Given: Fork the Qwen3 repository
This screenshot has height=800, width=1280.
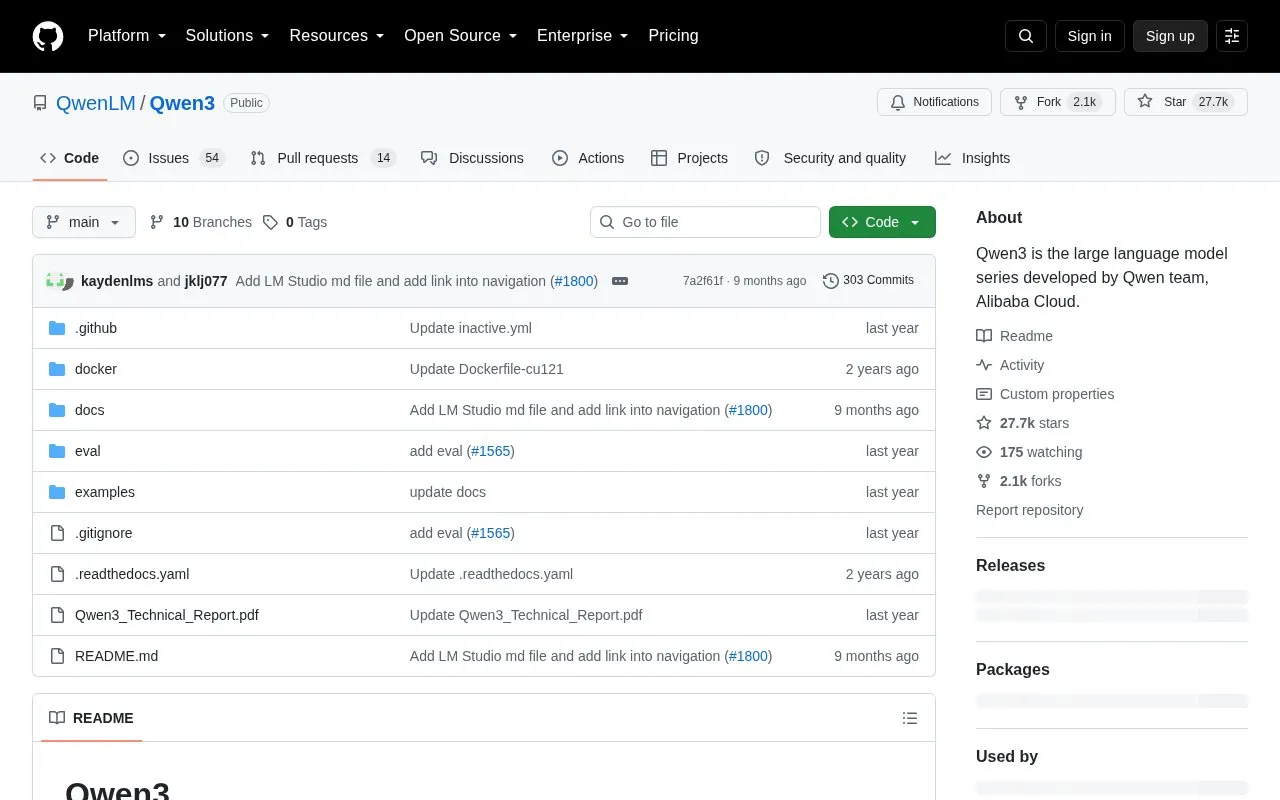Looking at the screenshot, I should tap(1057, 102).
